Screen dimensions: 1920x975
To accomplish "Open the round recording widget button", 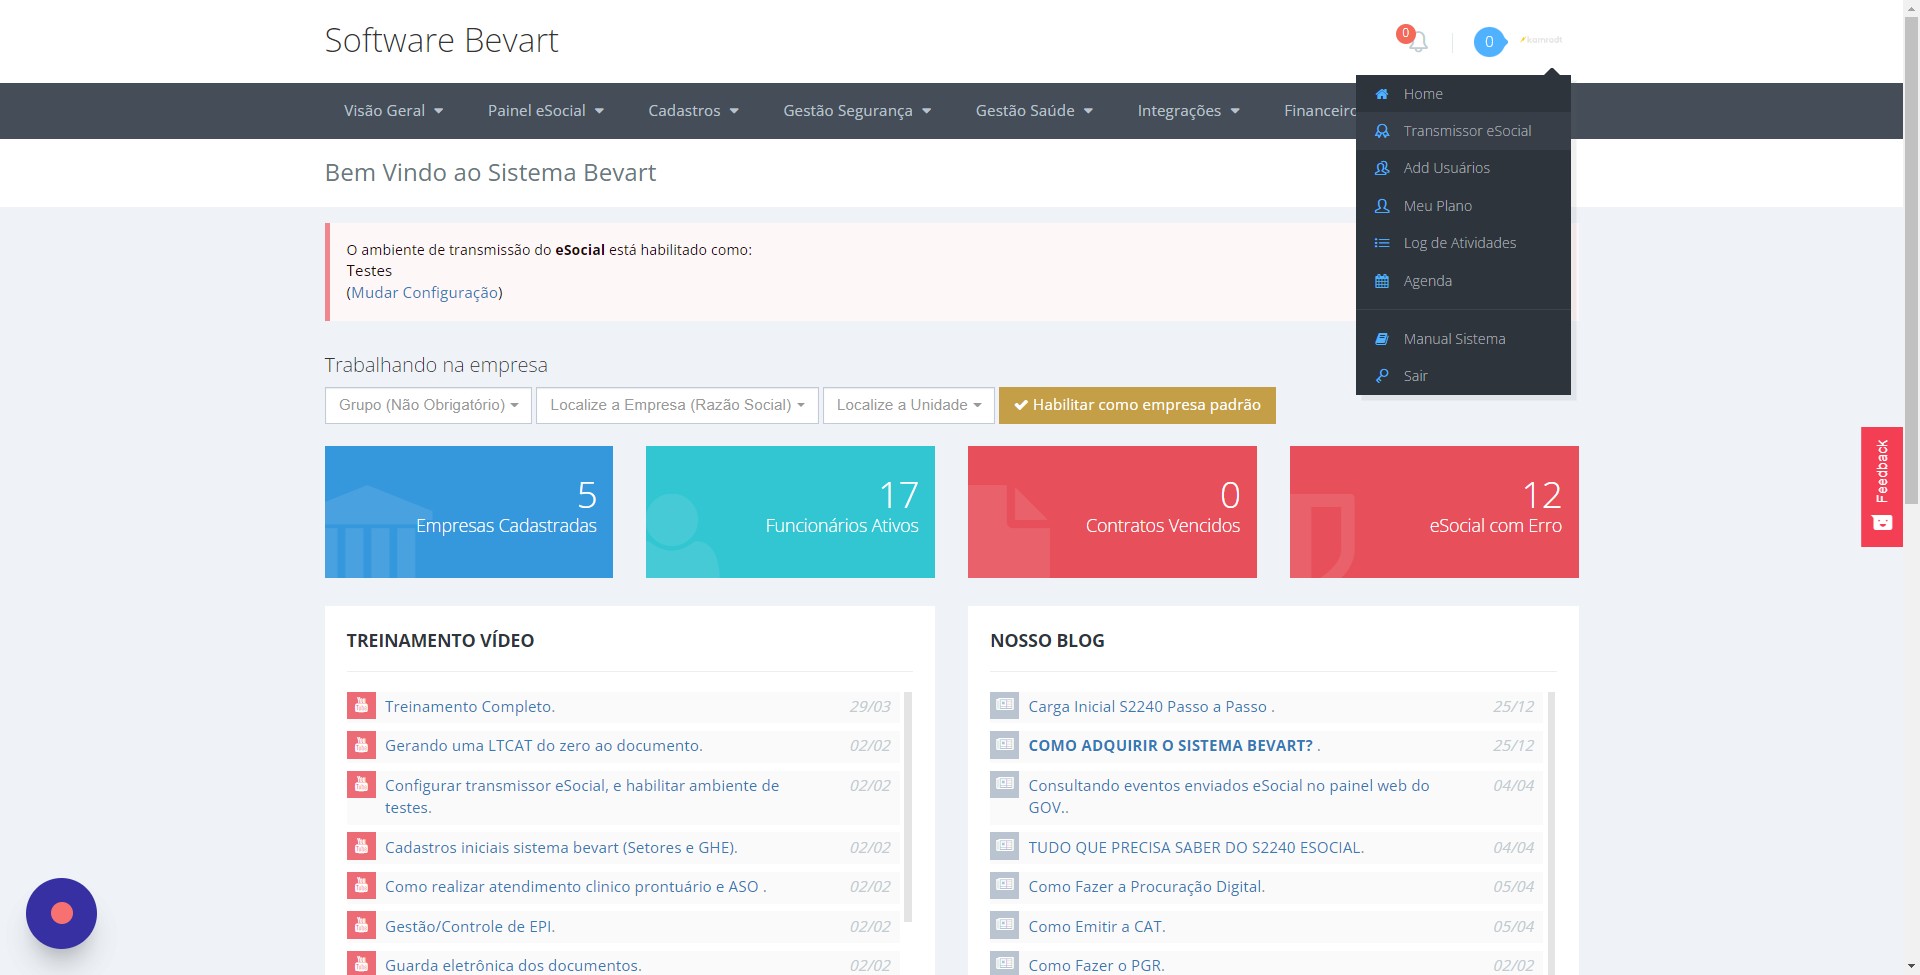I will (x=61, y=913).
